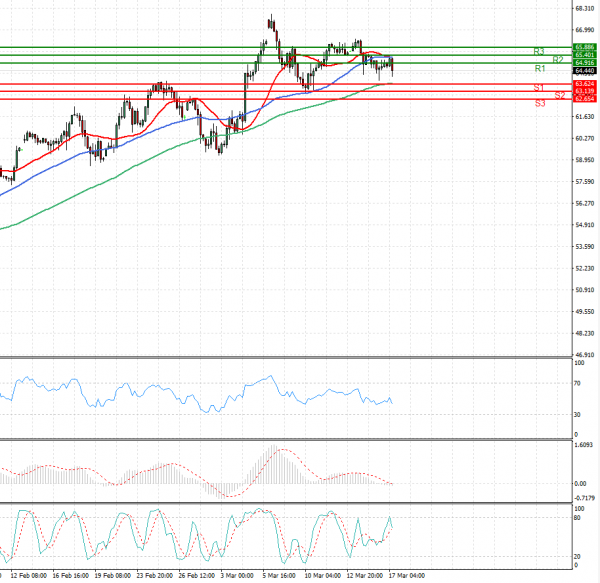Select the 12 Feb 08:00 time label

click(29, 575)
